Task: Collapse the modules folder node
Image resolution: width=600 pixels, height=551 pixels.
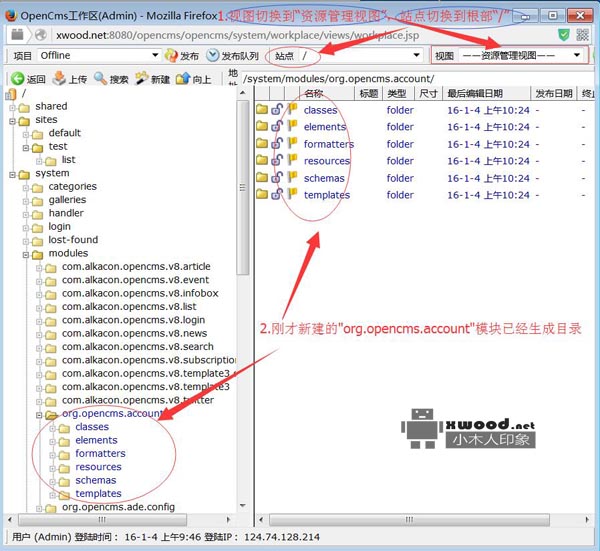Action: [x=26, y=255]
